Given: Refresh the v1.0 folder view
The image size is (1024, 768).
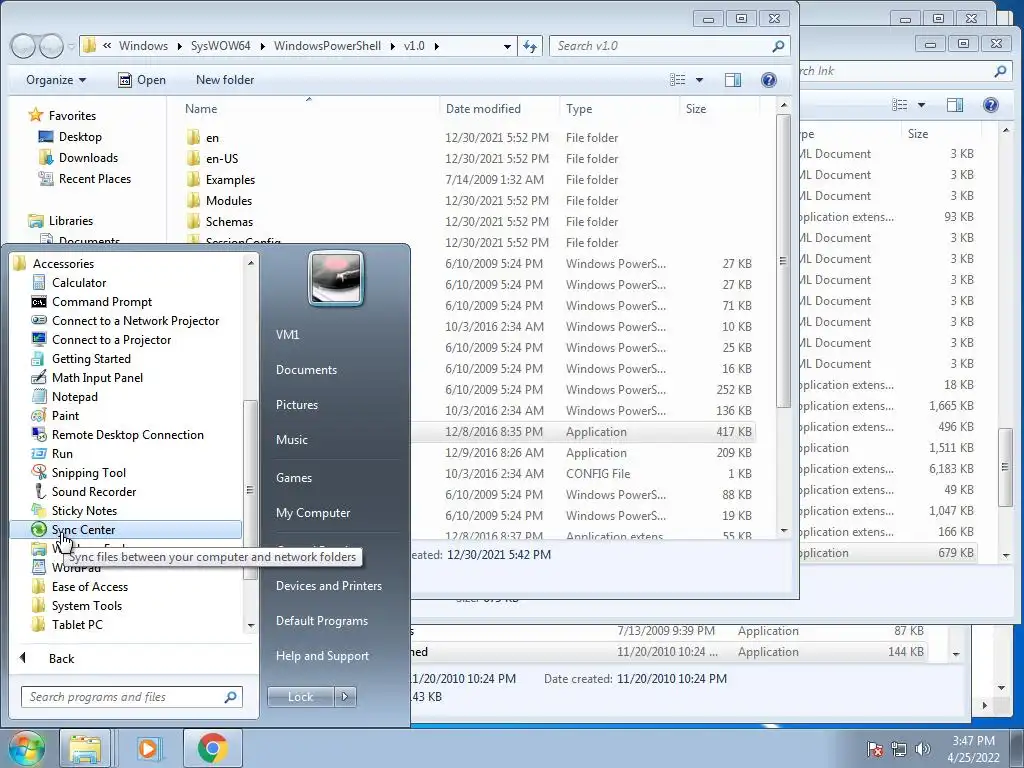Looking at the screenshot, I should [x=530, y=46].
